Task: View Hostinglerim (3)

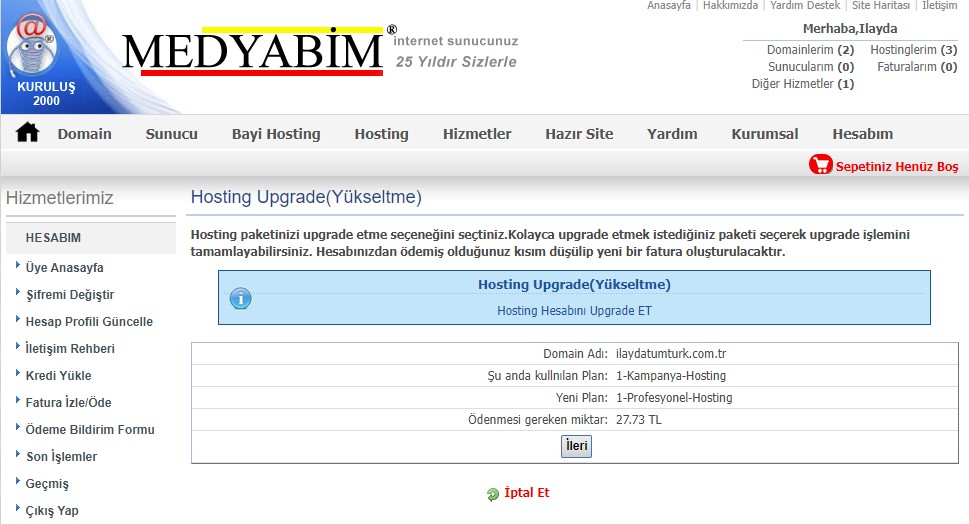Action: coord(914,50)
